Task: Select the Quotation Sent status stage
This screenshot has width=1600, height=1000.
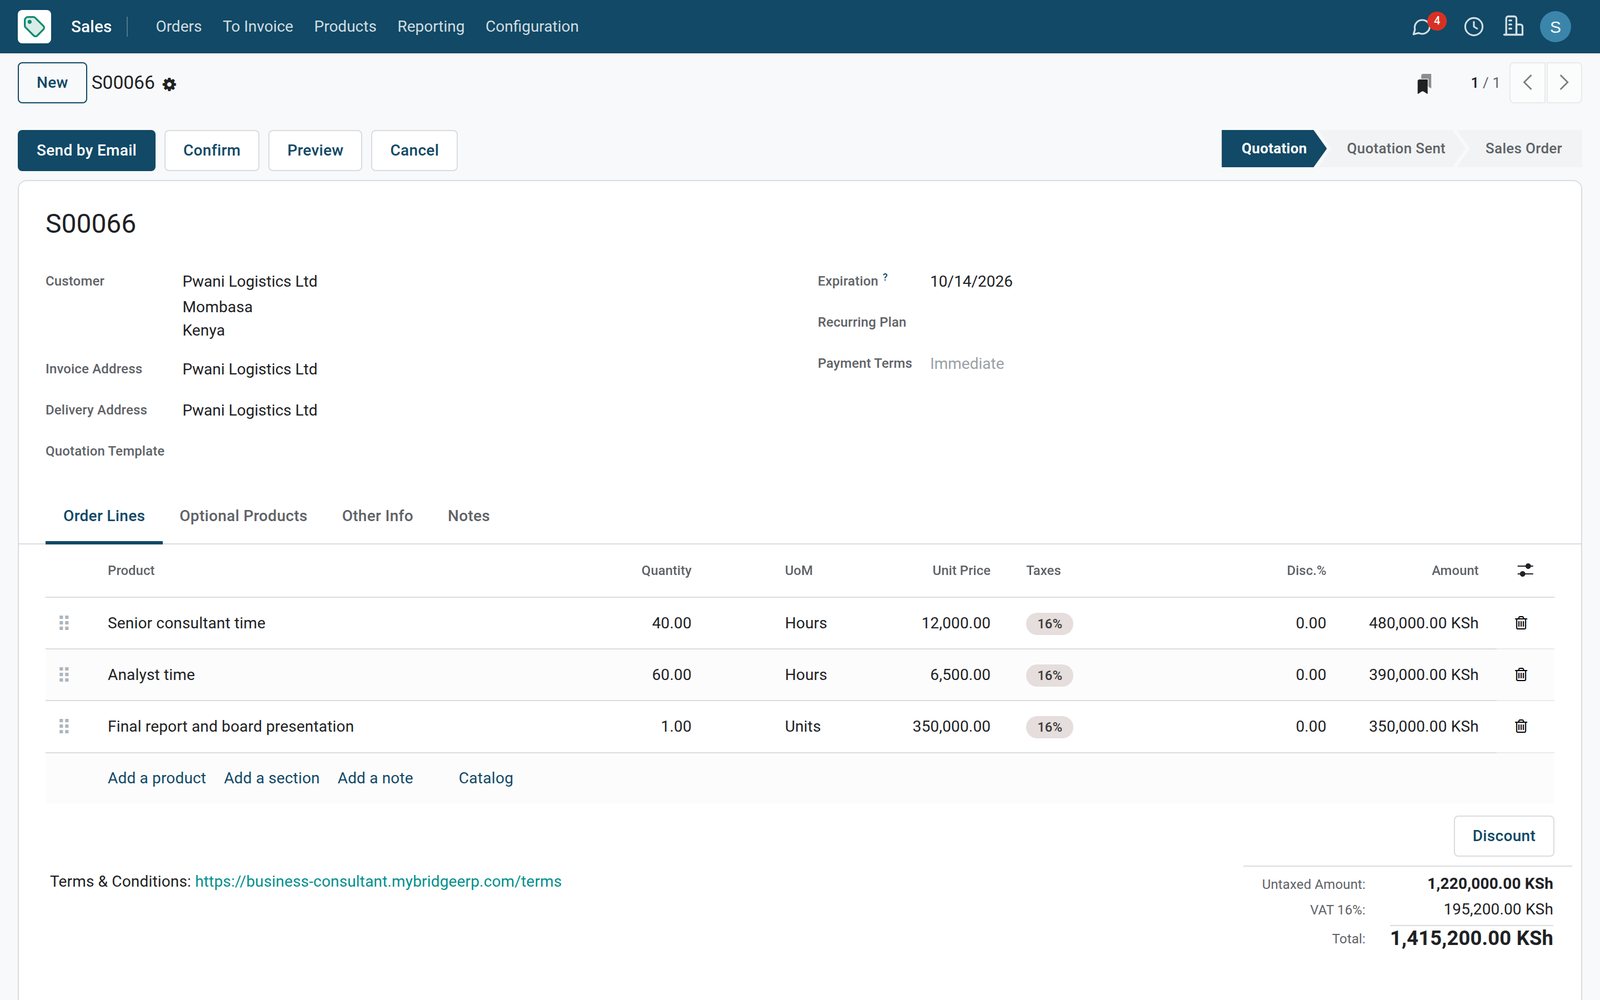Action: coord(1395,148)
